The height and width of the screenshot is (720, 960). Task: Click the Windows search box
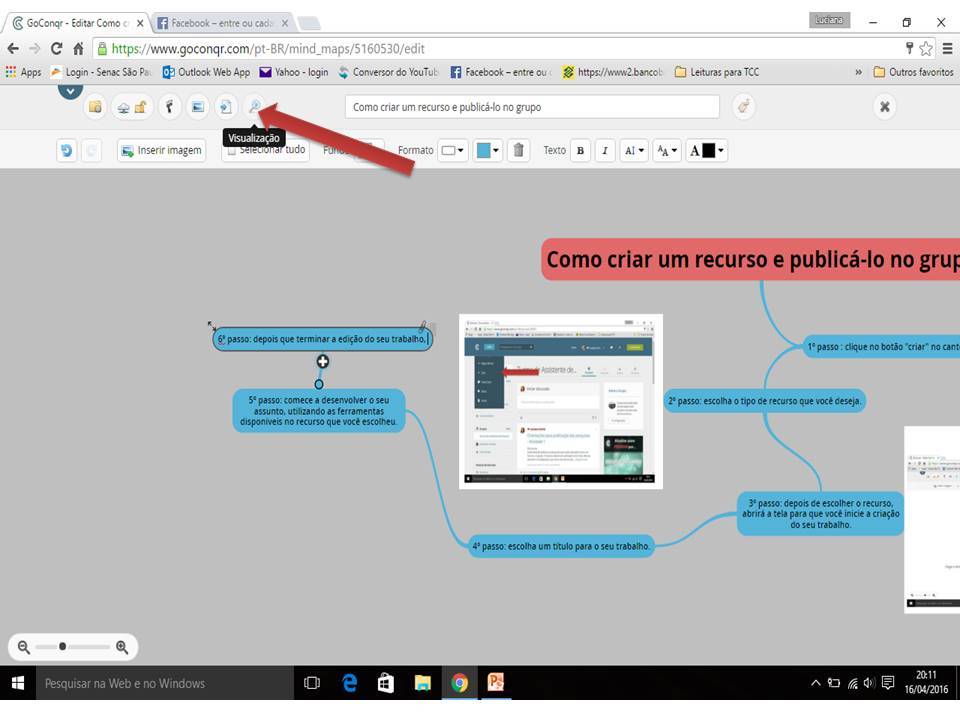point(165,683)
